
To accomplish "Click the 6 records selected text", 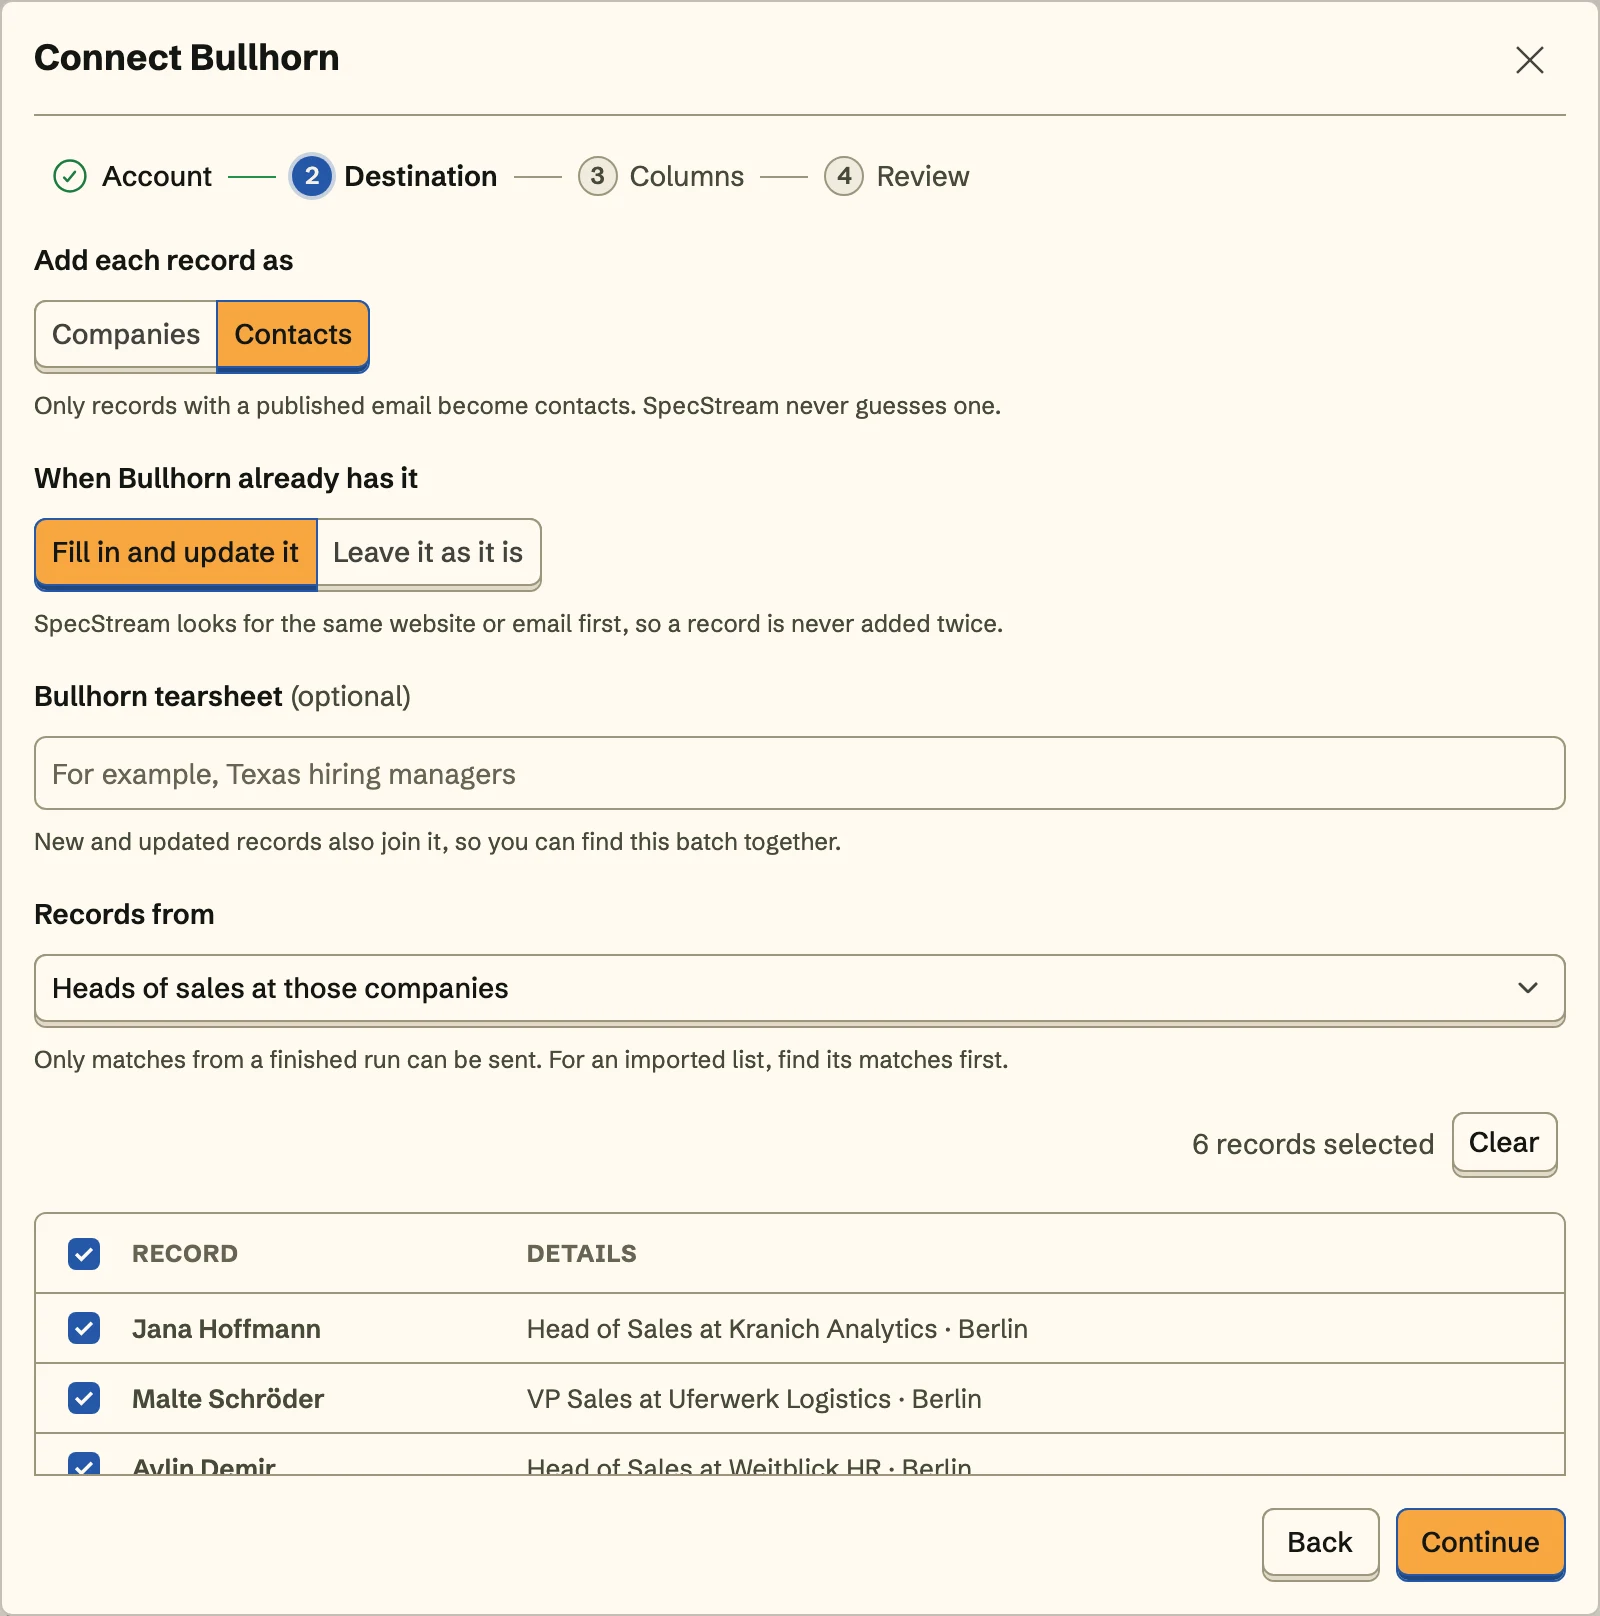I will click(x=1313, y=1144).
